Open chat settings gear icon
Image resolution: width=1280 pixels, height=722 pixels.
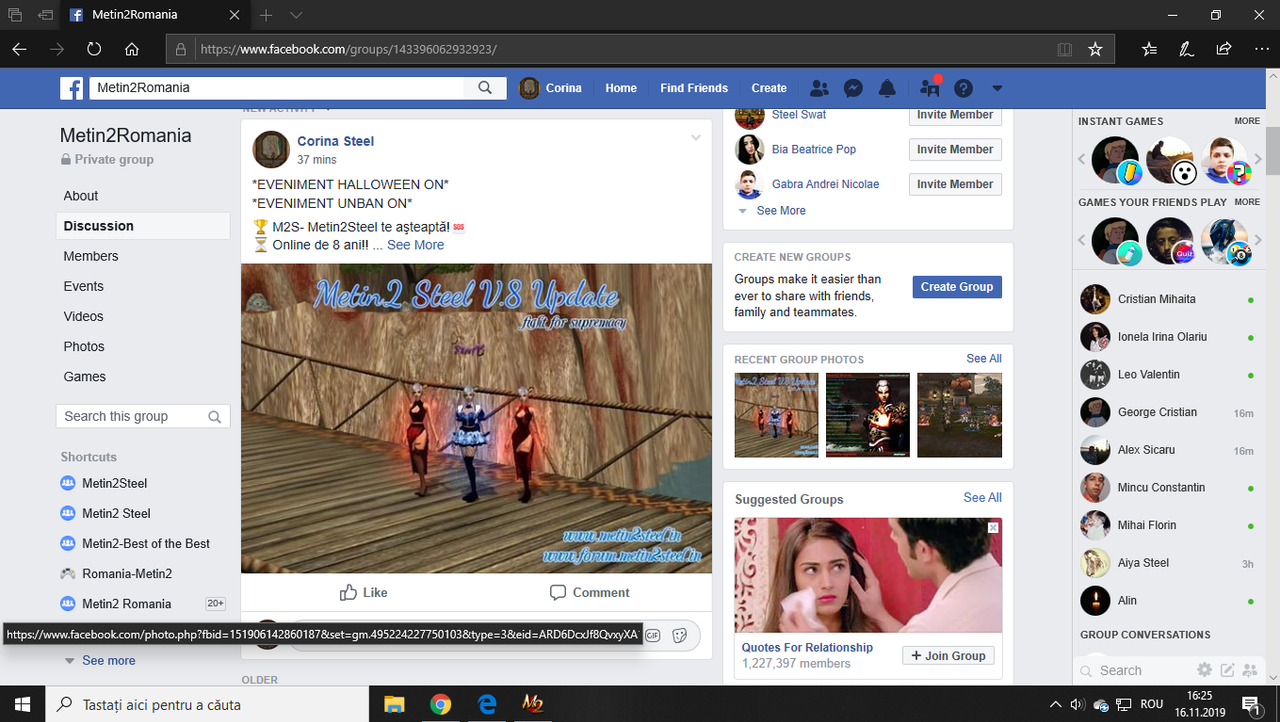pyautogui.click(x=1205, y=670)
